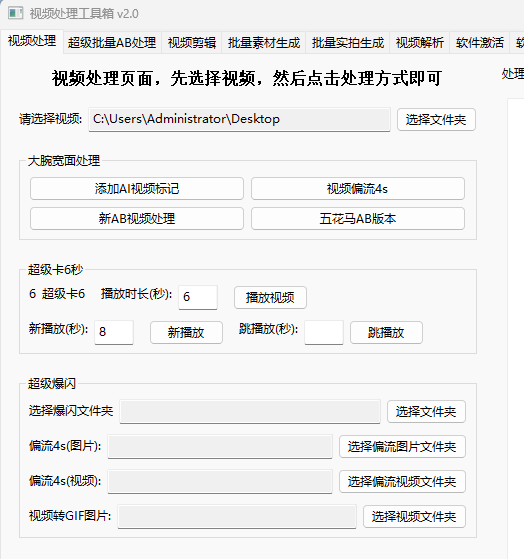Click the 视频处理工具箱 v2.0 window title

[84, 14]
